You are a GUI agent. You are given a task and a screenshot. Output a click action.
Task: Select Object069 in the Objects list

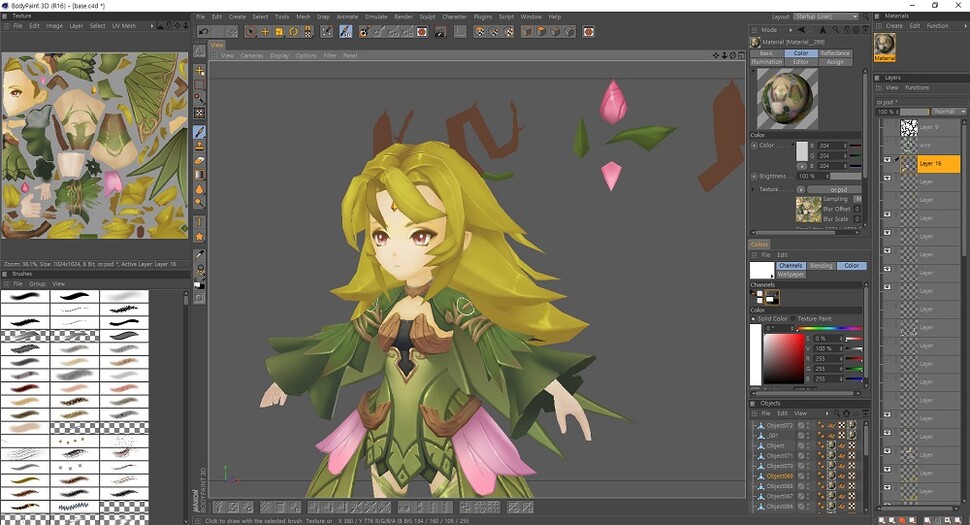click(x=779, y=476)
